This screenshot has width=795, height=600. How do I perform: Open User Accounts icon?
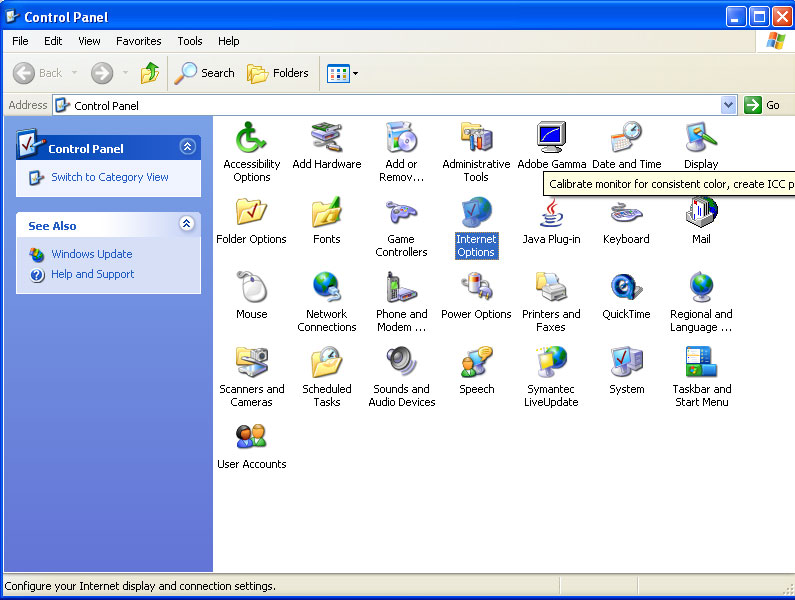click(x=251, y=446)
